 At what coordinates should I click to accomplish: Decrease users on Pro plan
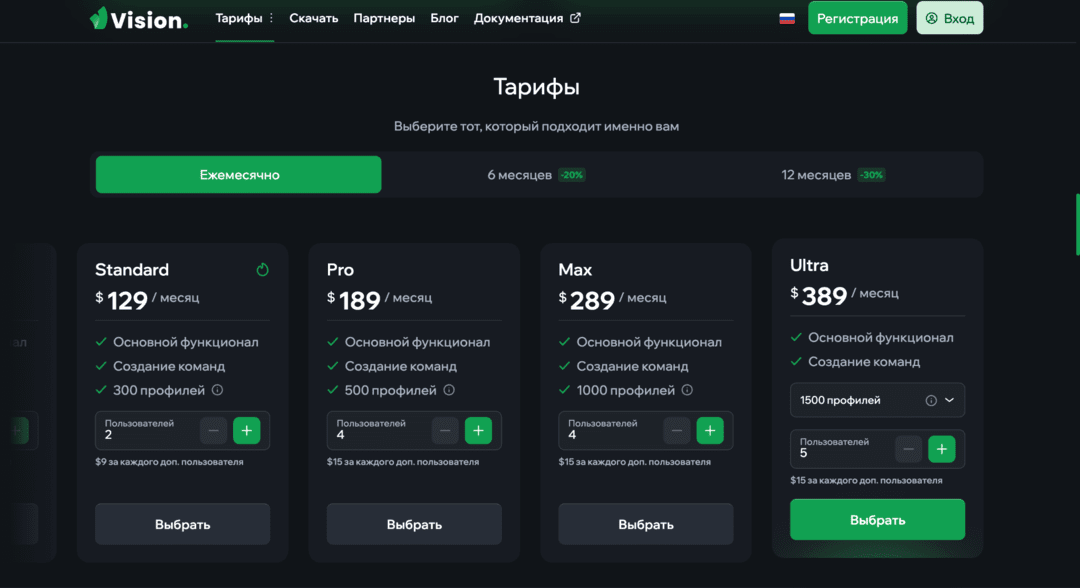[445, 430]
